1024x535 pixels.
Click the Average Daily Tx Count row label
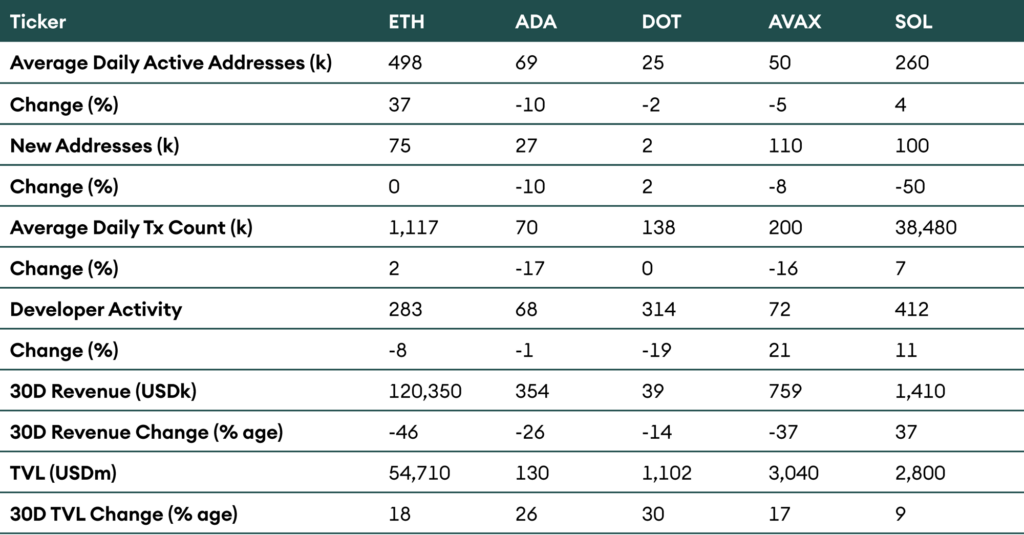pyautogui.click(x=131, y=227)
